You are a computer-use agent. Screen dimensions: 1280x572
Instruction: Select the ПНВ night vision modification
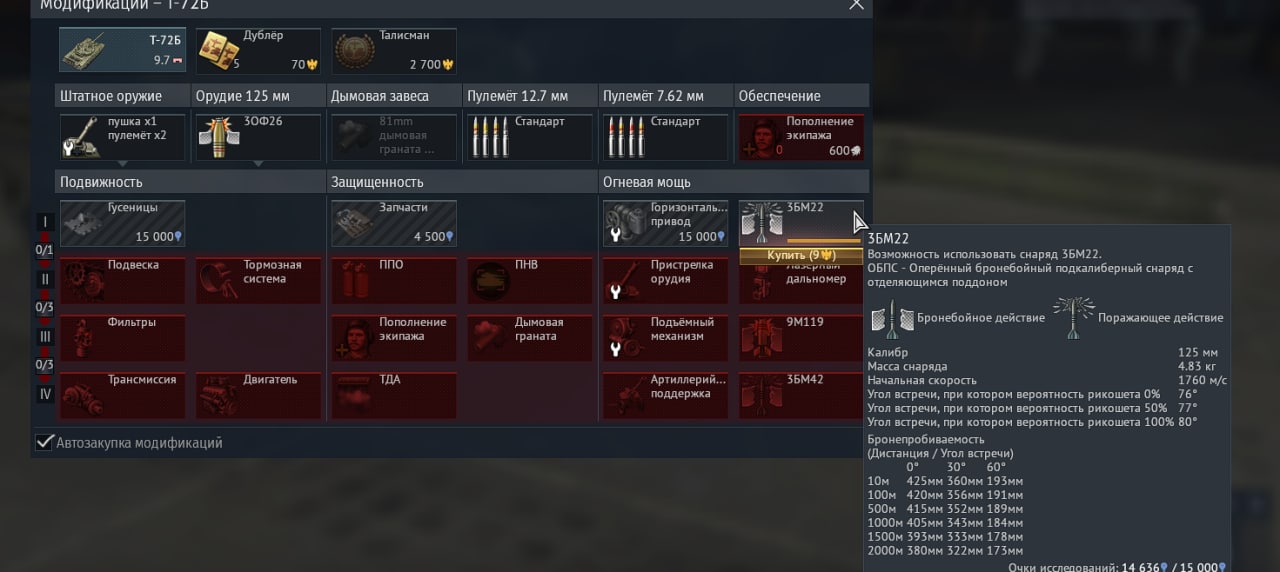(x=530, y=280)
